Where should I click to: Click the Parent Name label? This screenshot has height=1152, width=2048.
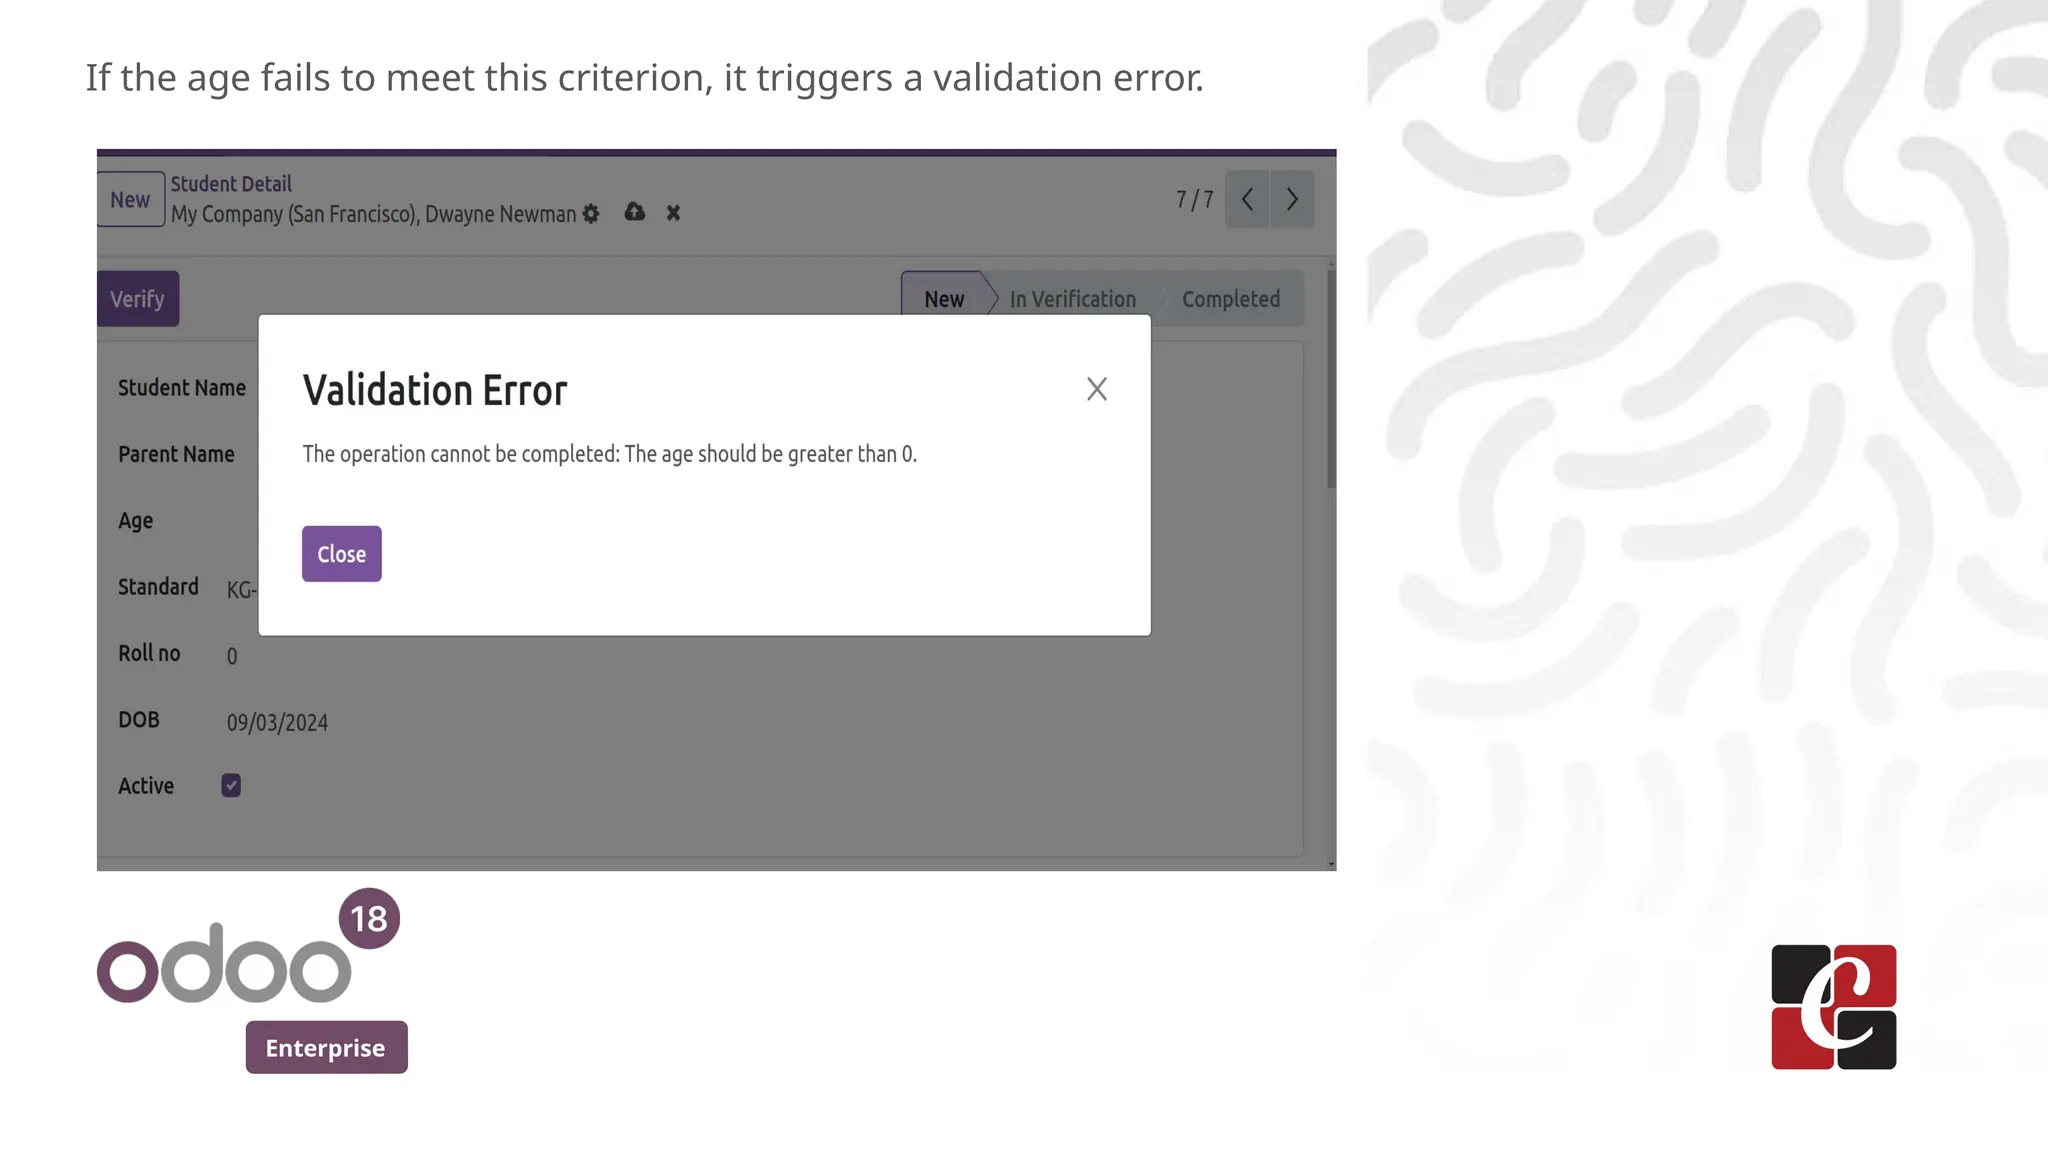click(176, 454)
